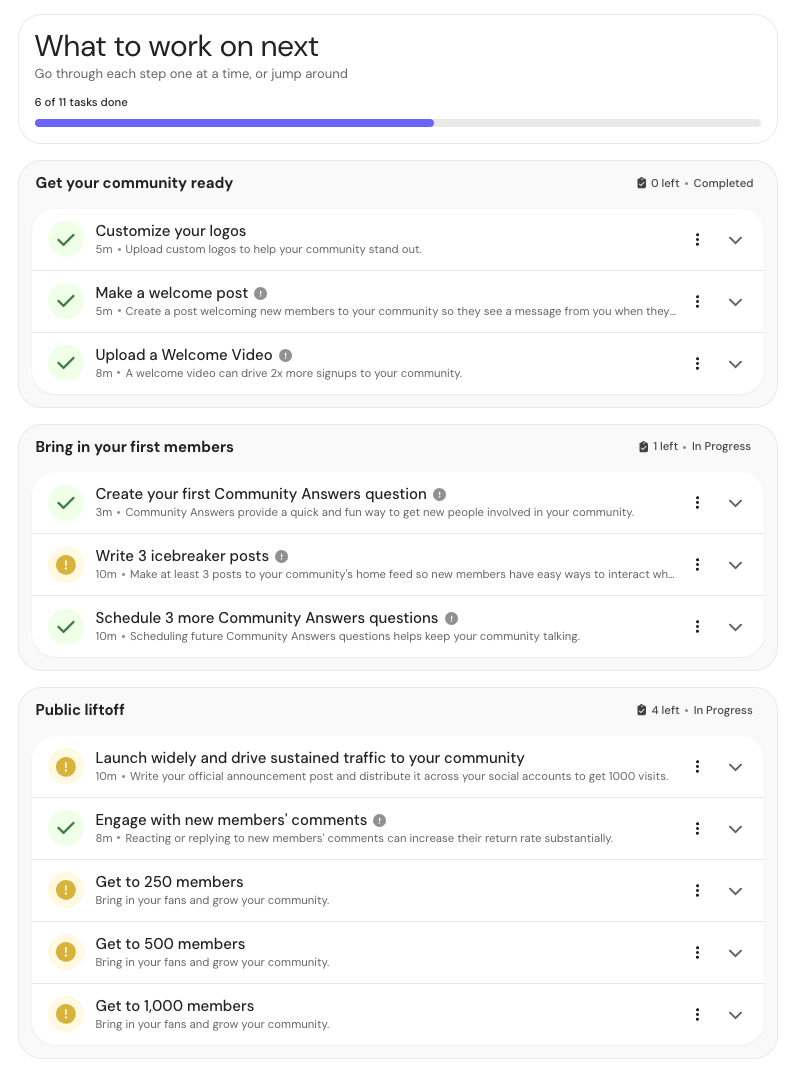Expand Create your first Community Answers question
796x1074 pixels.
[x=735, y=503]
